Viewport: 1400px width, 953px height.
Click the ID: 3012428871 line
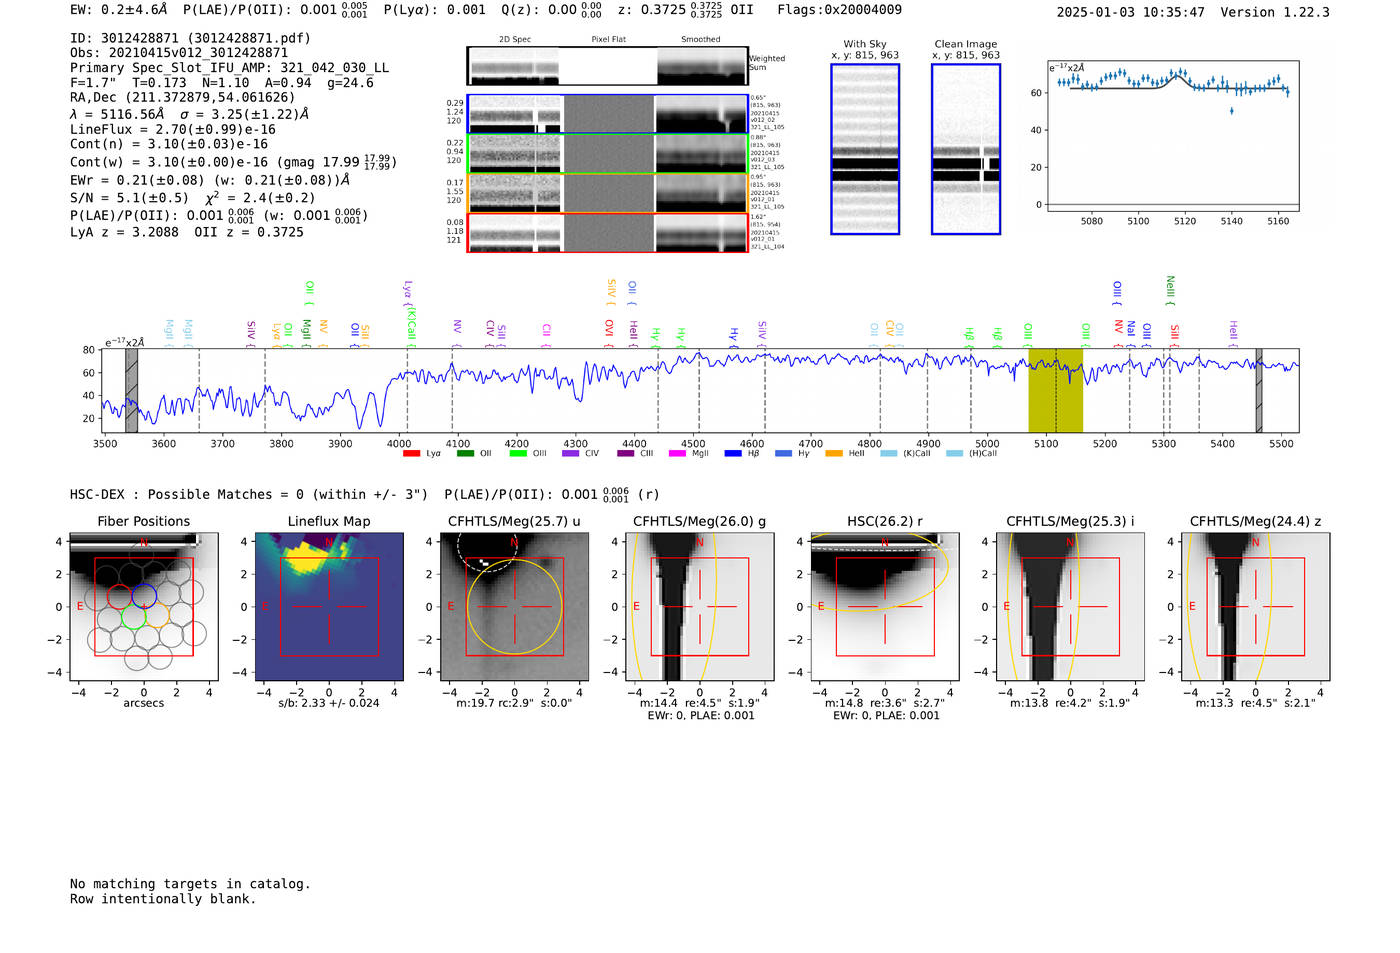click(190, 38)
